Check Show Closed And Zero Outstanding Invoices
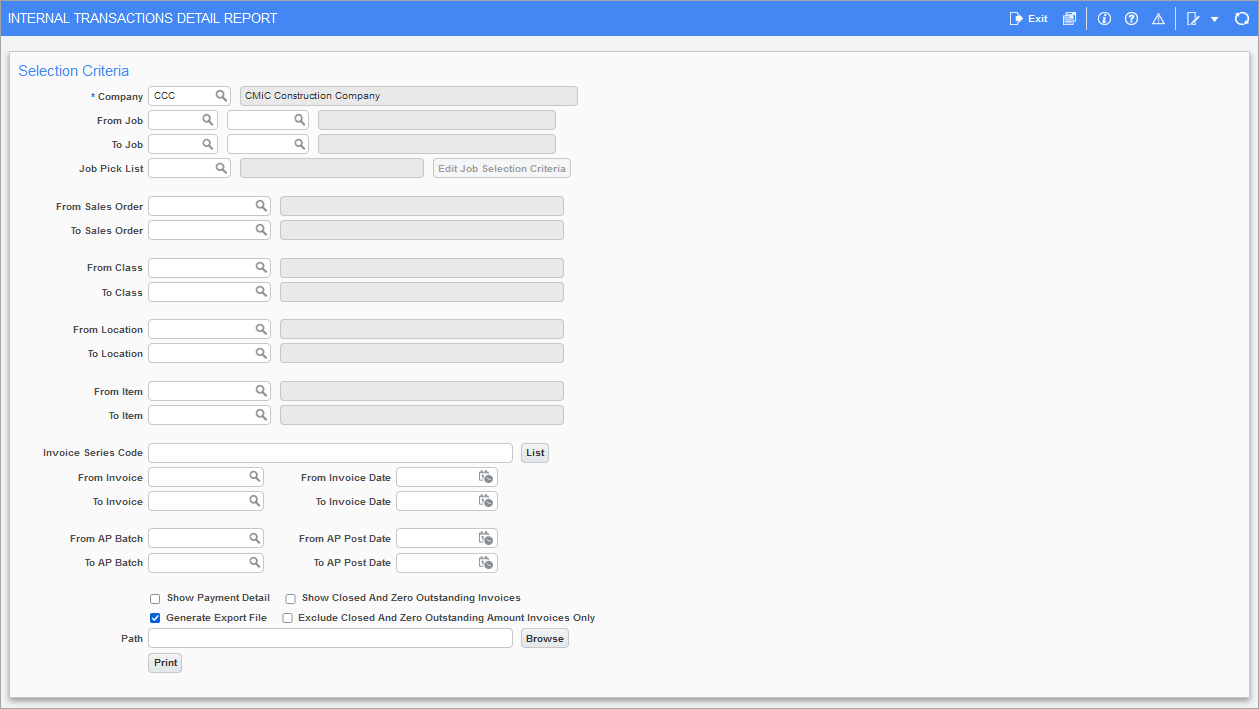The image size is (1259, 709). click(x=290, y=598)
